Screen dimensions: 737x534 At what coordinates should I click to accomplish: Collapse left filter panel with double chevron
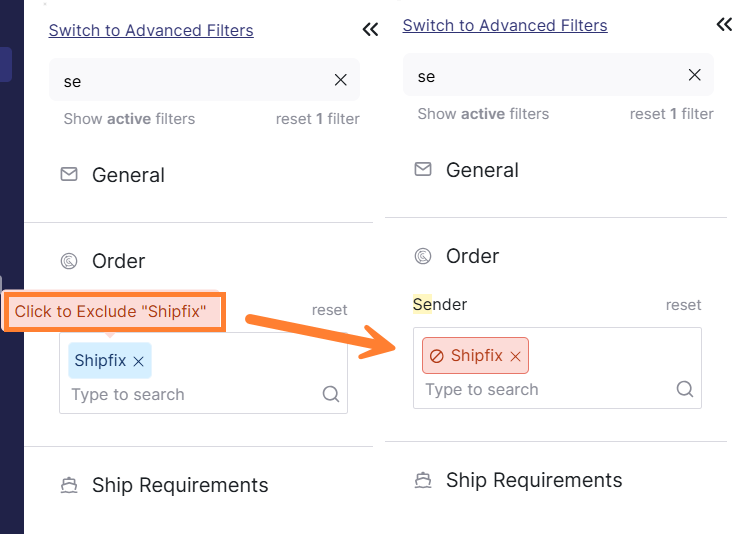[370, 30]
